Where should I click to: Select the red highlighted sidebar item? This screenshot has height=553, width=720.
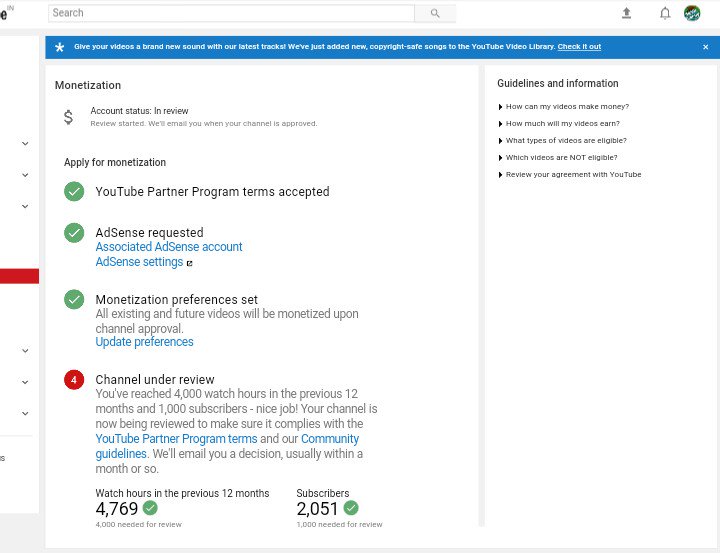pos(19,276)
